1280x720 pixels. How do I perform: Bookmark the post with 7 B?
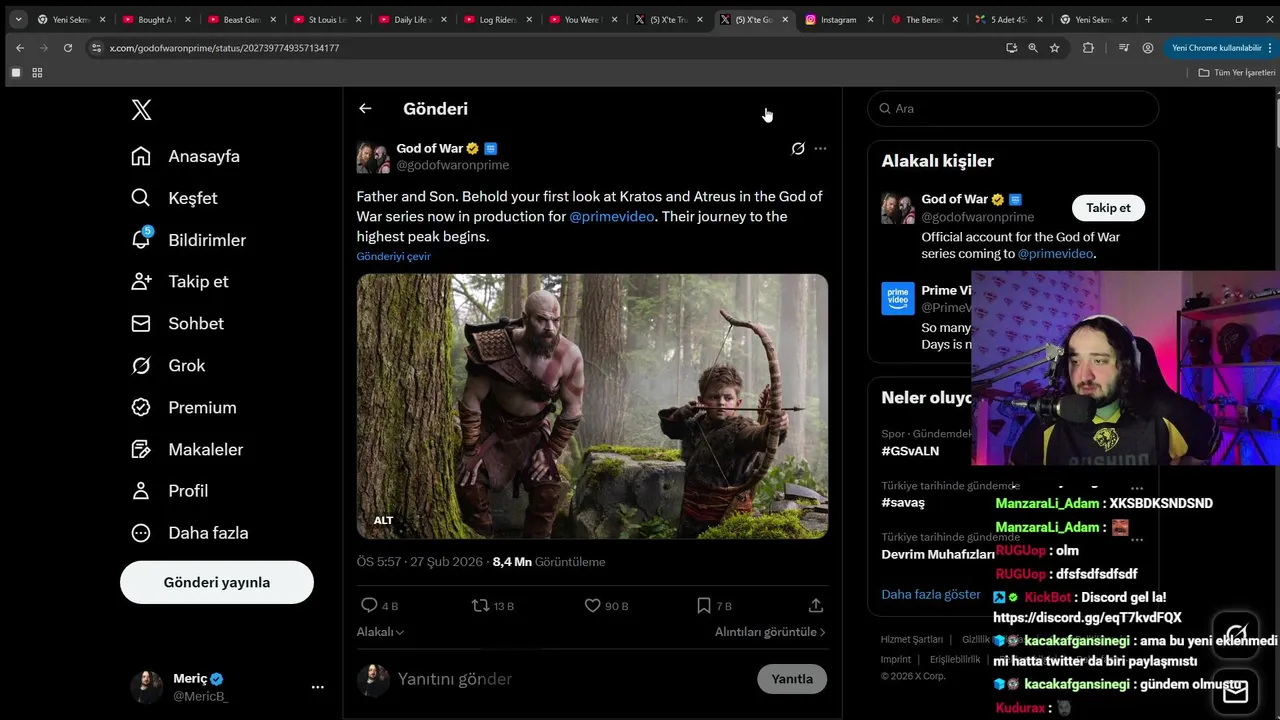[x=704, y=605]
